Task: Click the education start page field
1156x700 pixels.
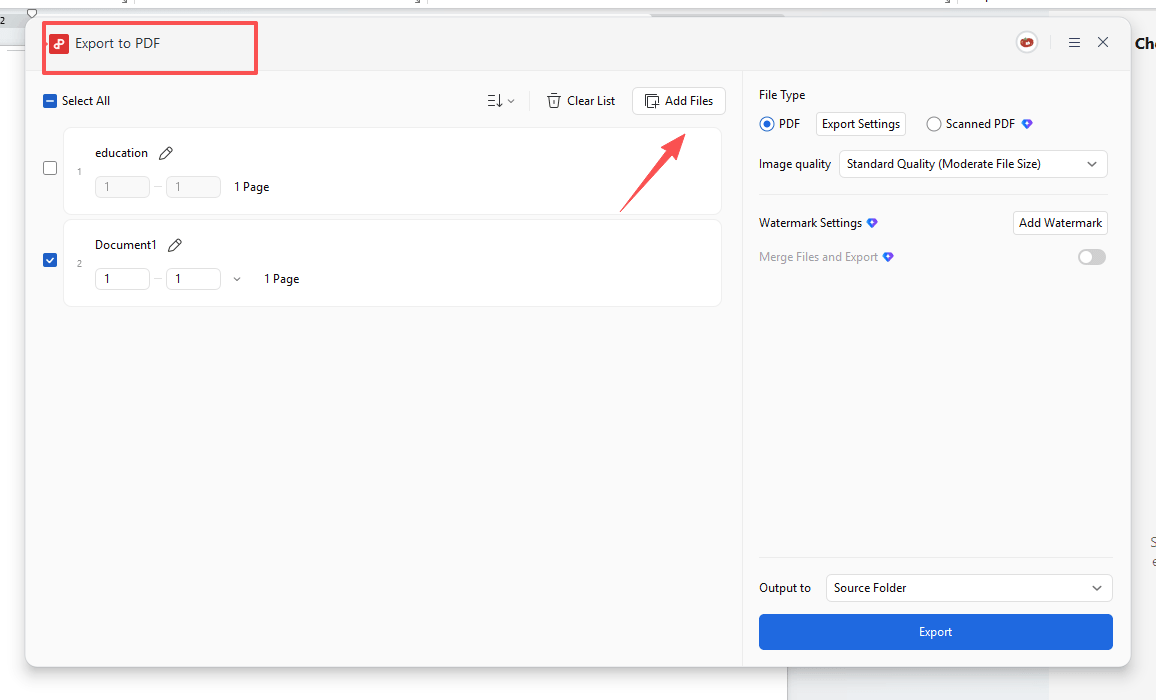Action: click(122, 187)
